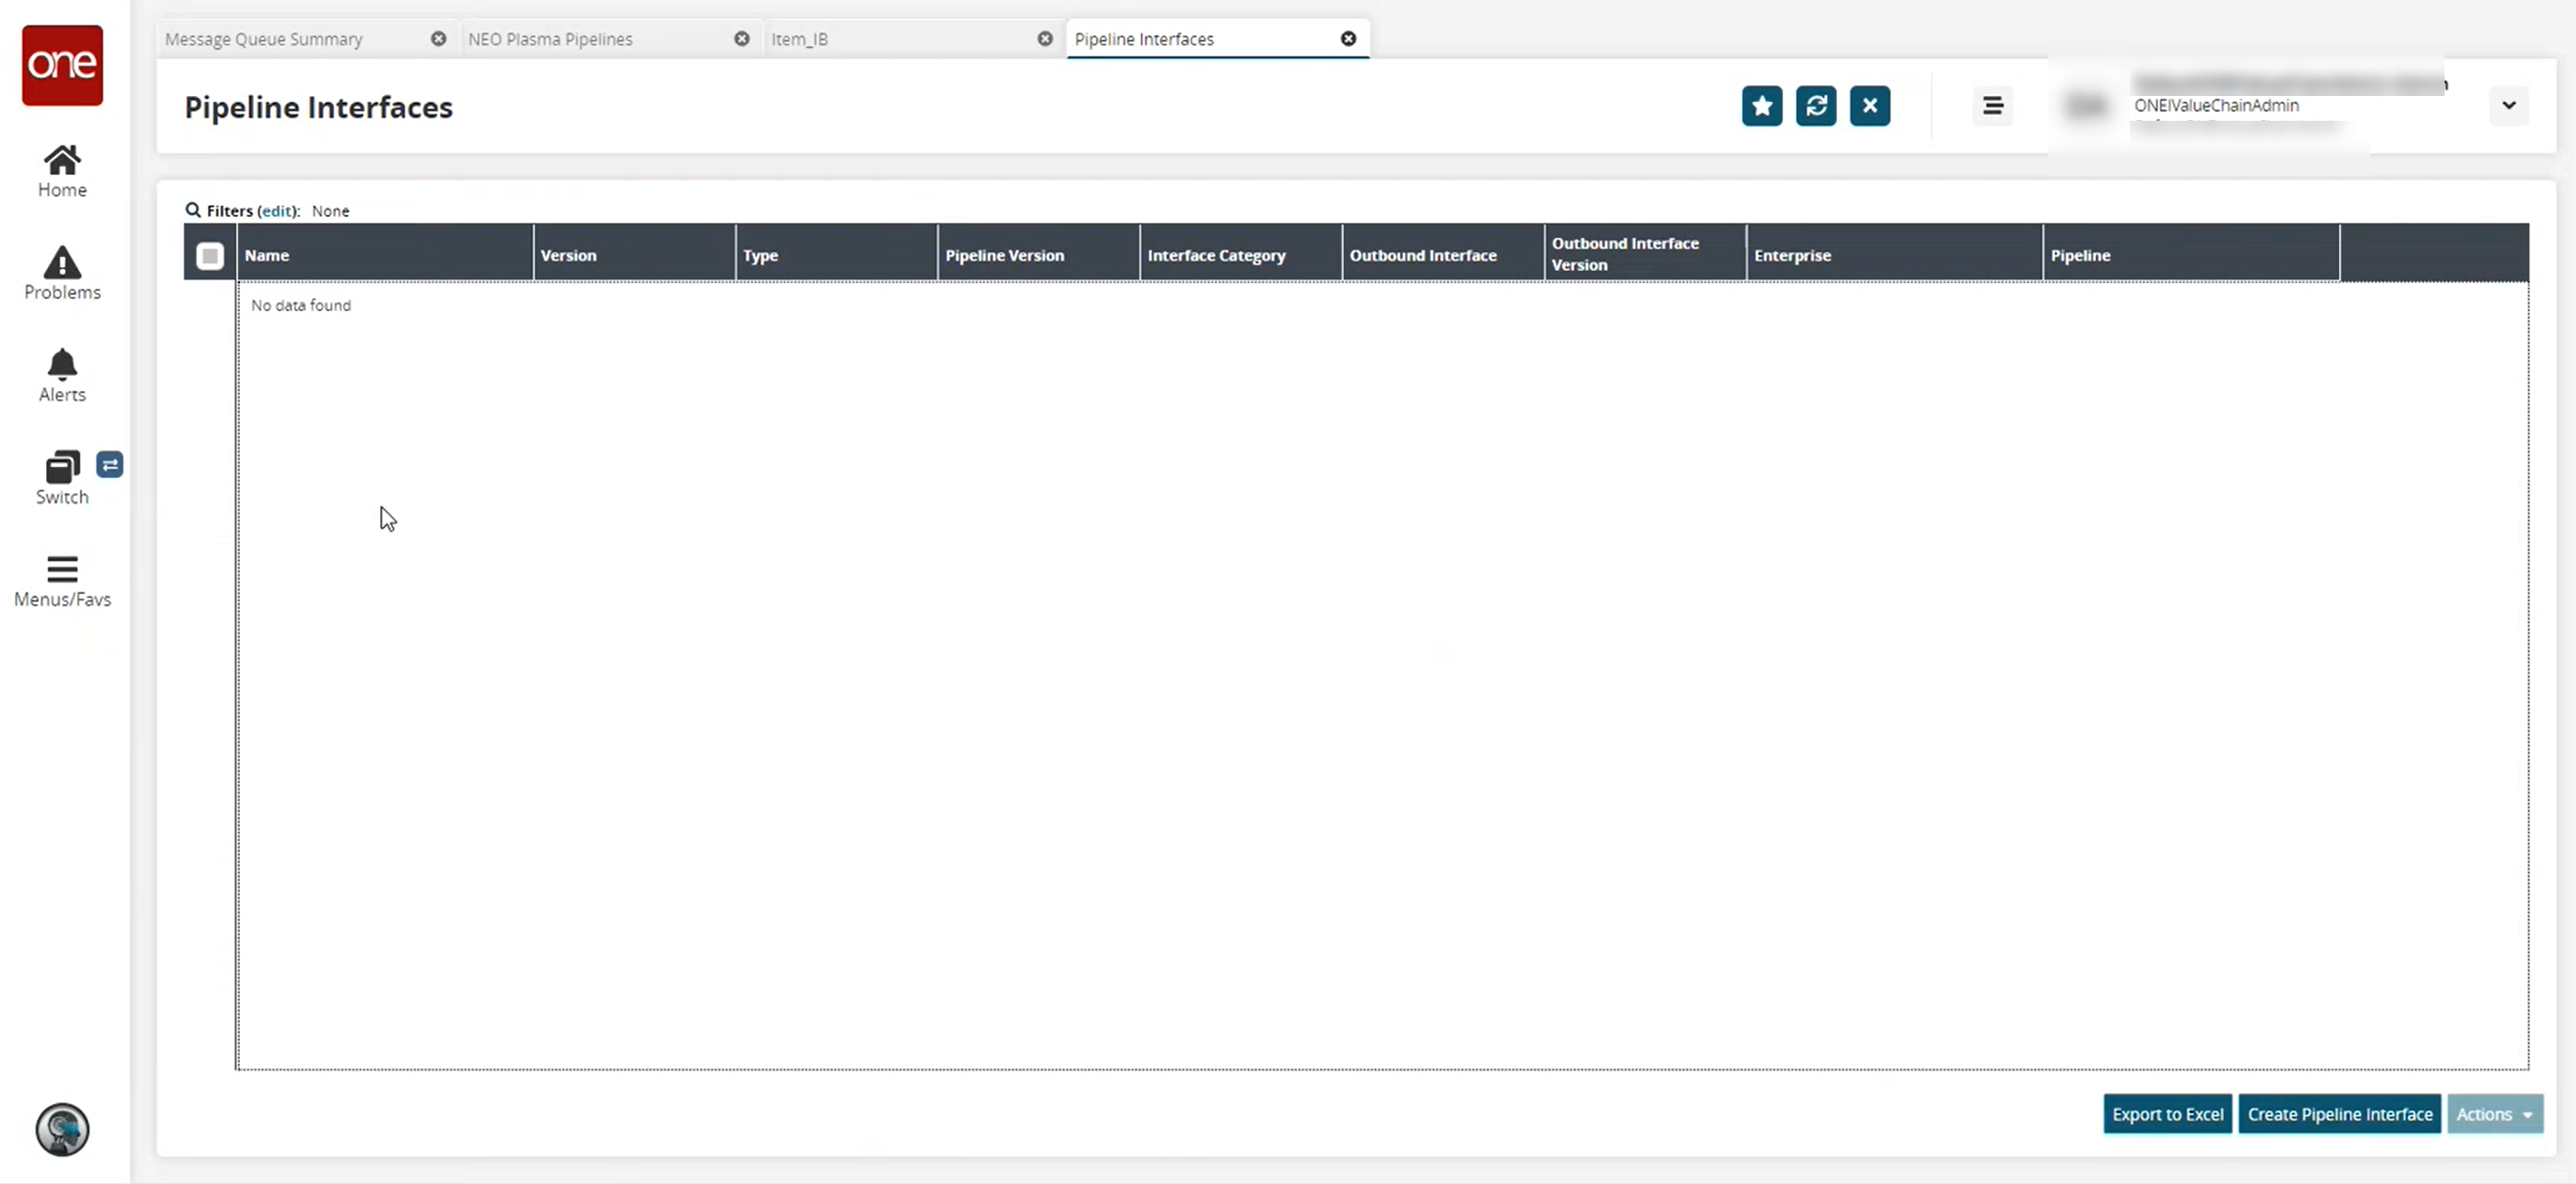Refresh the Pipeline Interfaces page
The image size is (2576, 1184).
point(1815,106)
